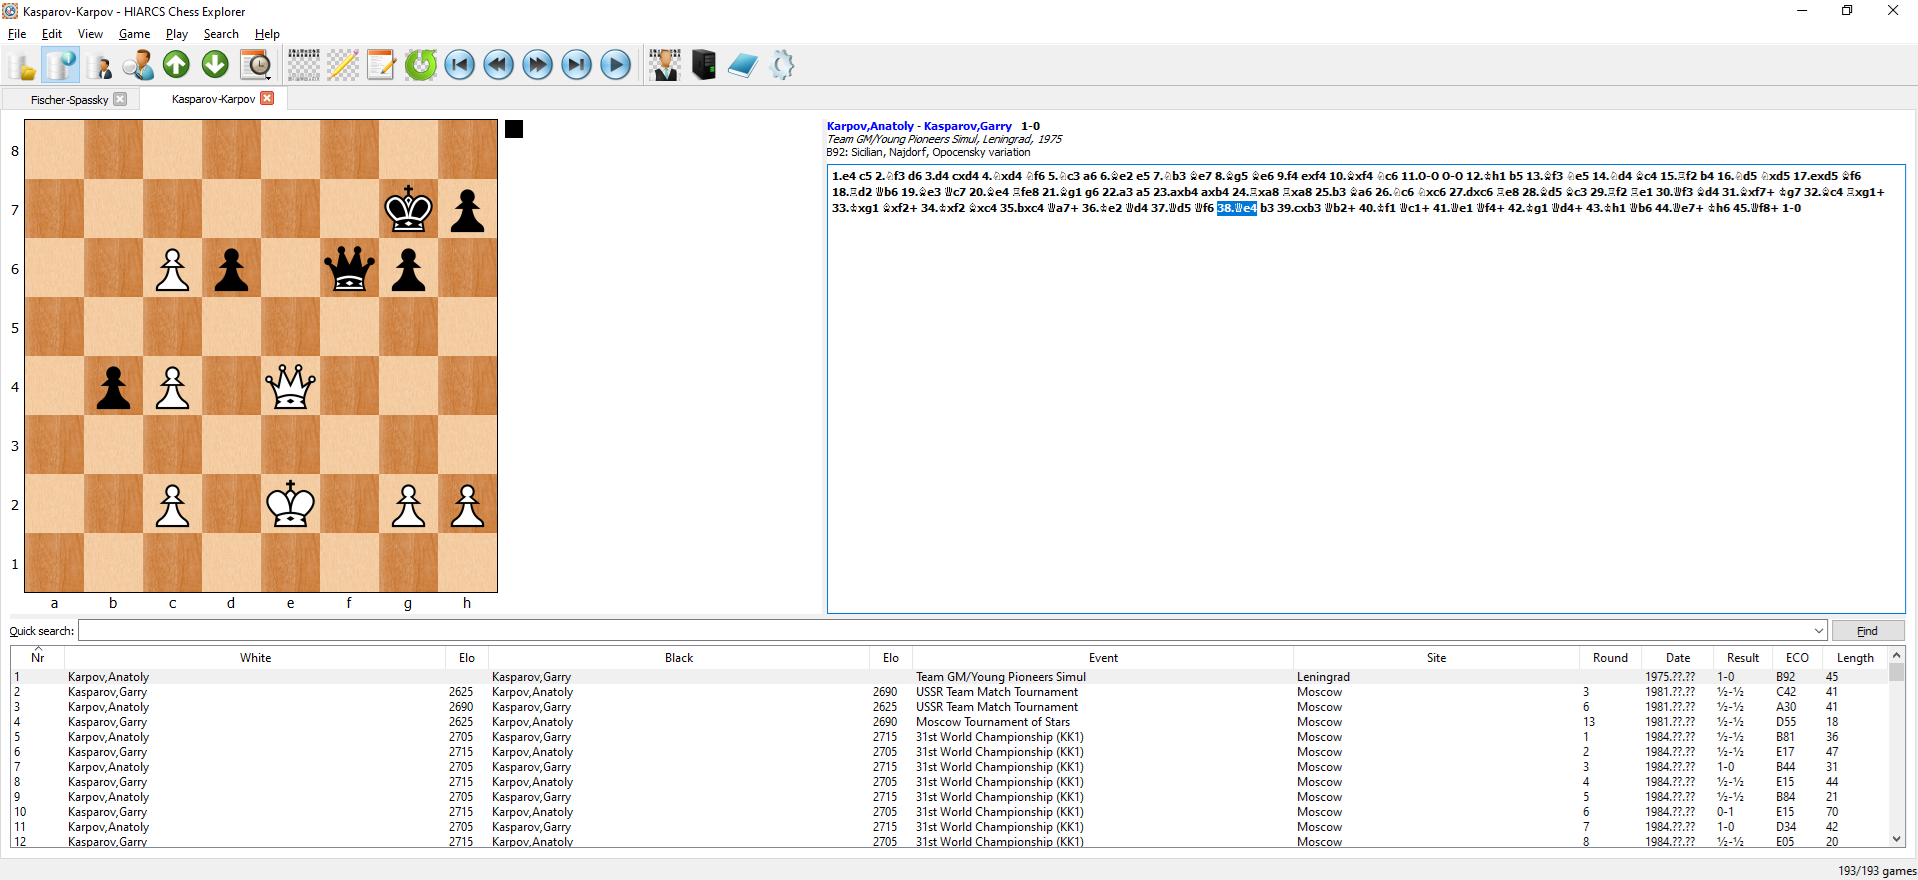Flip the board with green rotate icon

tap(421, 66)
